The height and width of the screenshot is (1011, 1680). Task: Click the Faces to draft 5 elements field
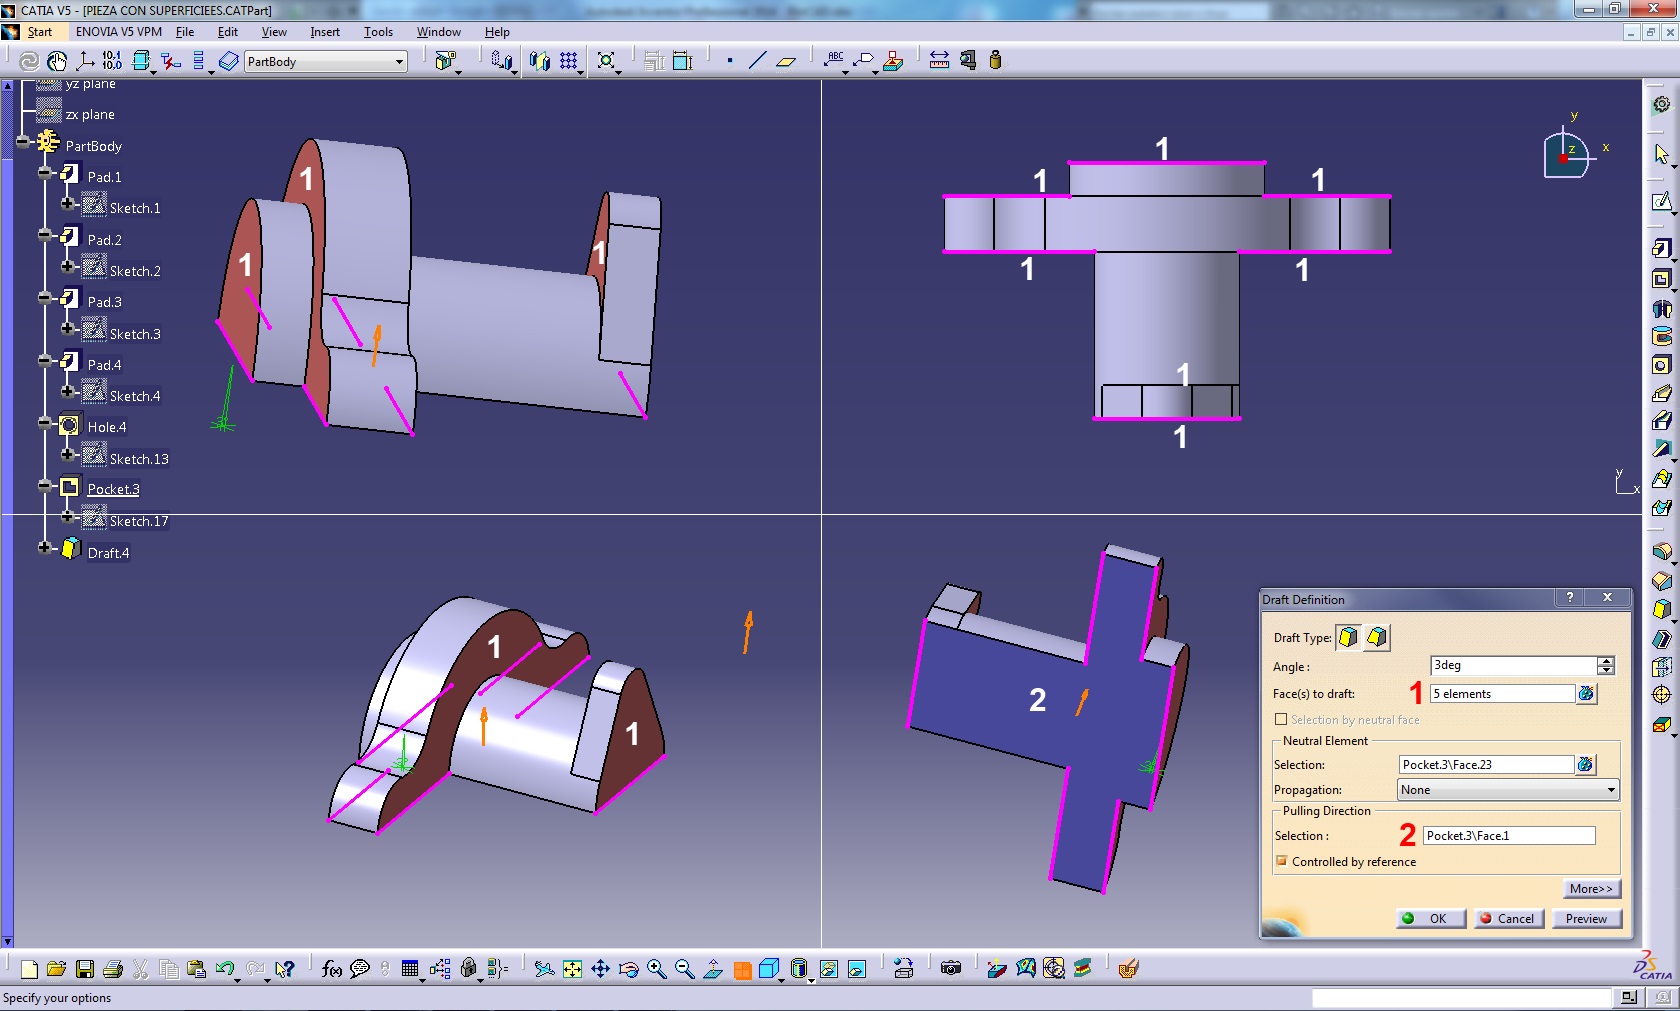tap(1503, 693)
